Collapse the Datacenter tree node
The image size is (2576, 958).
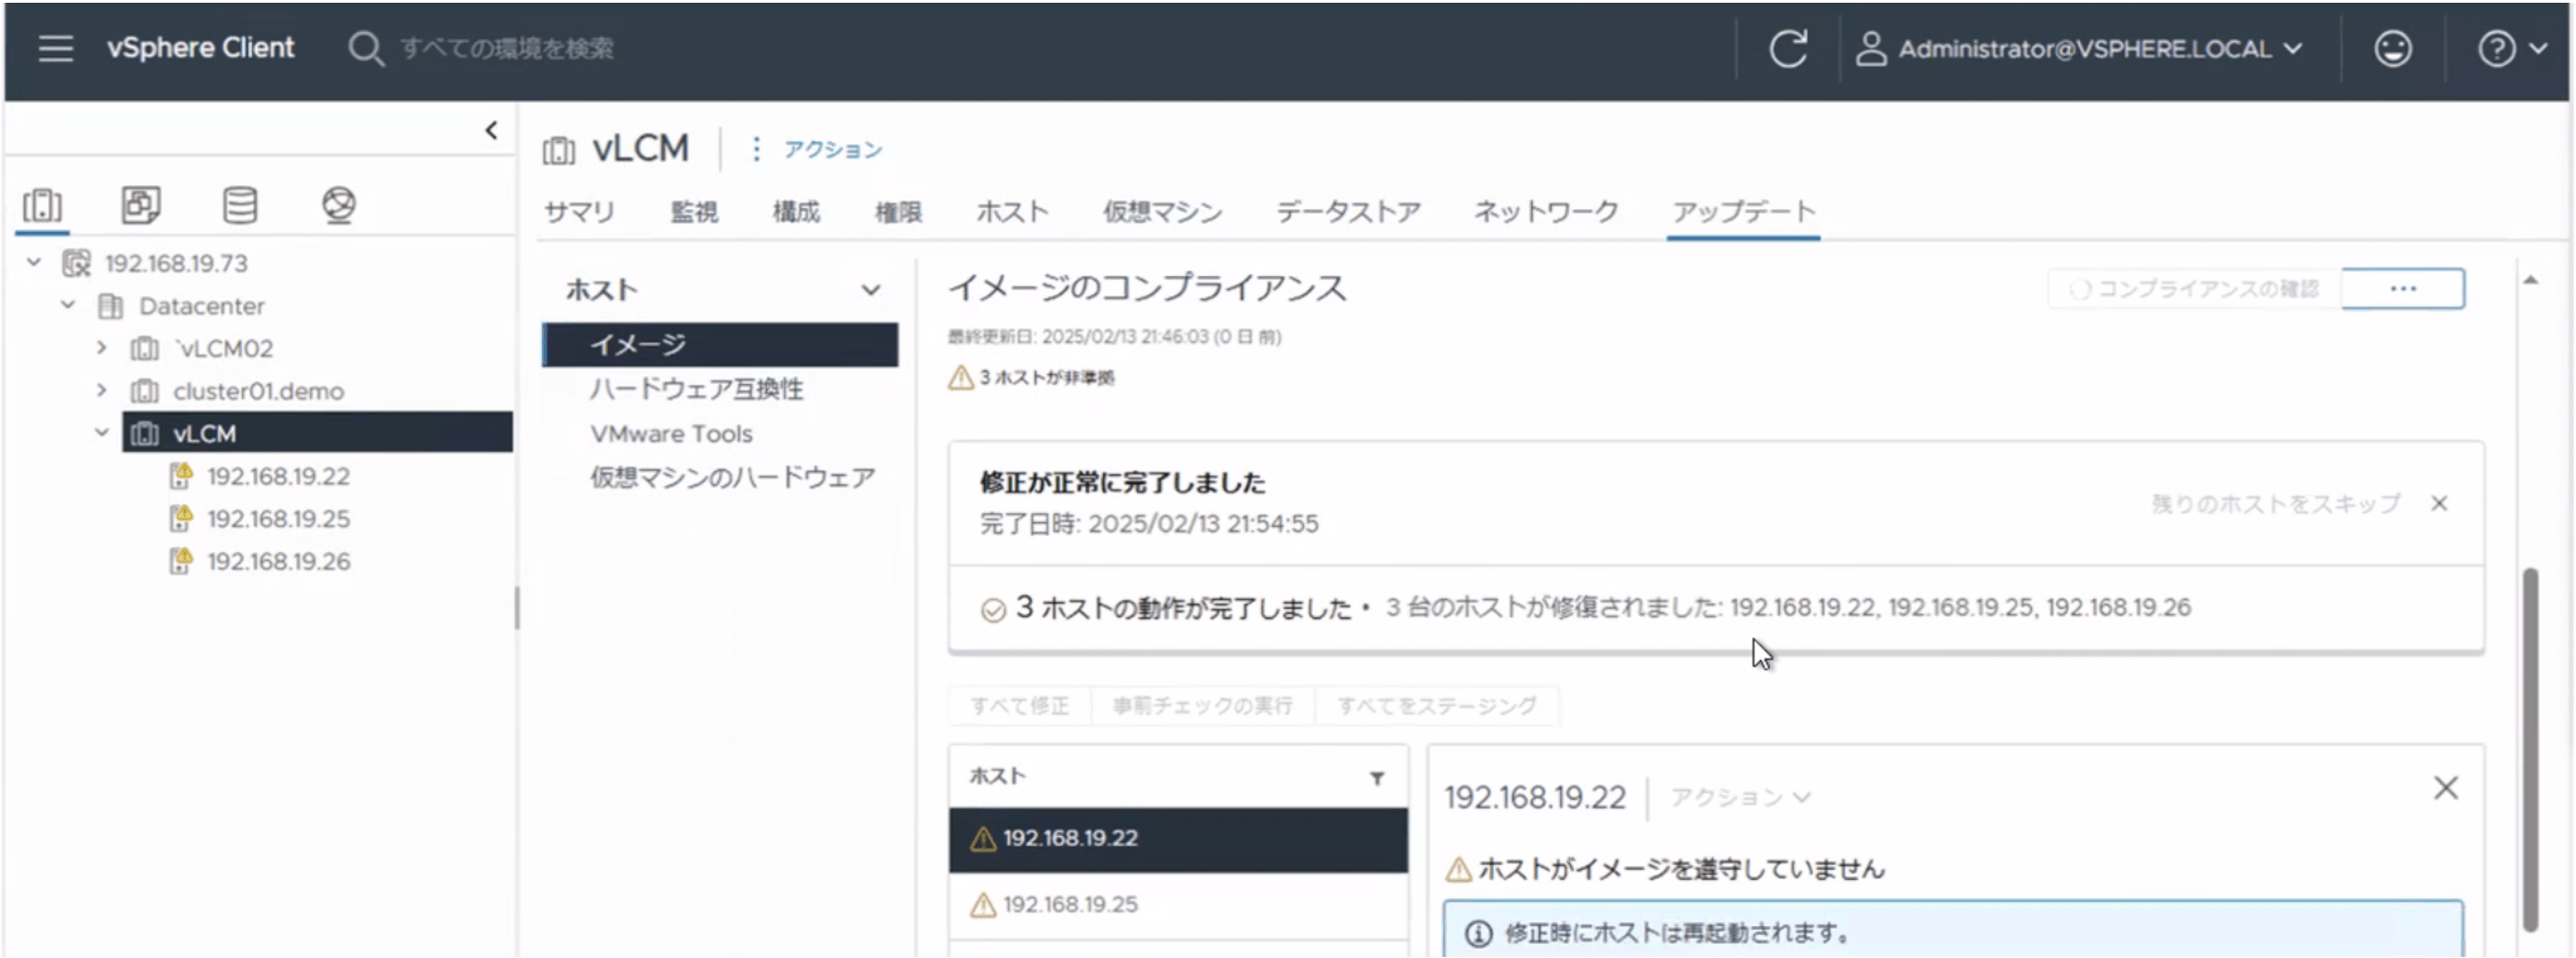[x=68, y=306]
